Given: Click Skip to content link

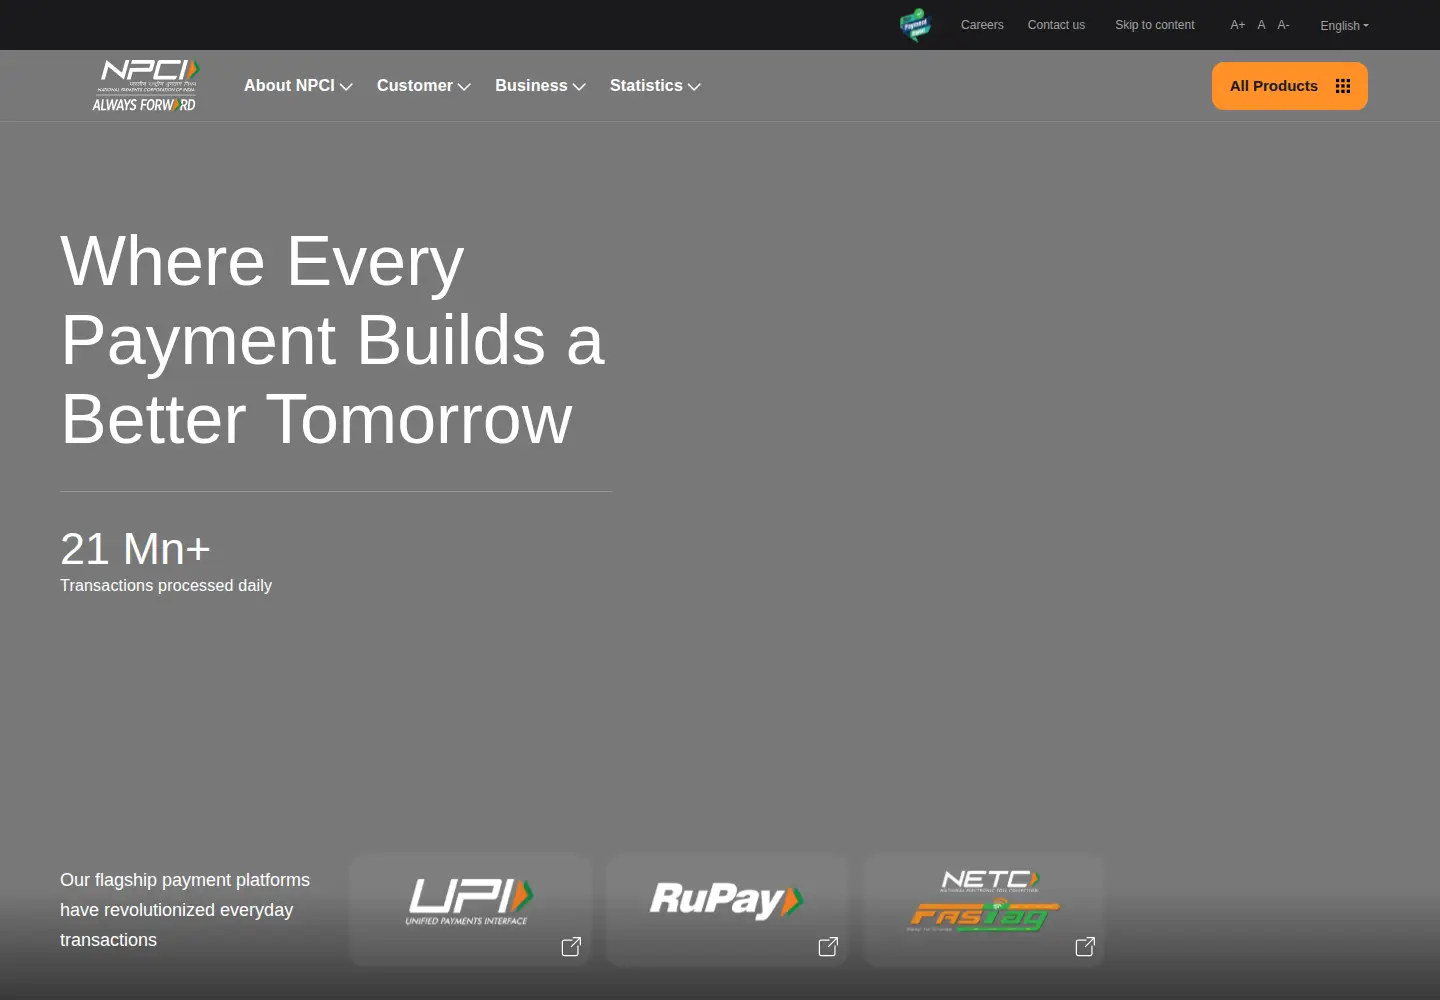Looking at the screenshot, I should [x=1155, y=25].
